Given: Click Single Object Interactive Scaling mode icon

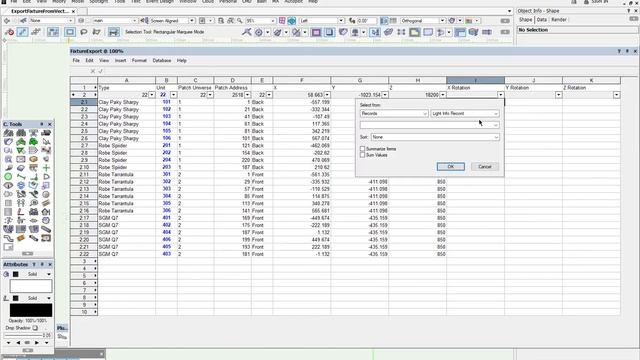Looking at the screenshot, I should click(22, 32).
